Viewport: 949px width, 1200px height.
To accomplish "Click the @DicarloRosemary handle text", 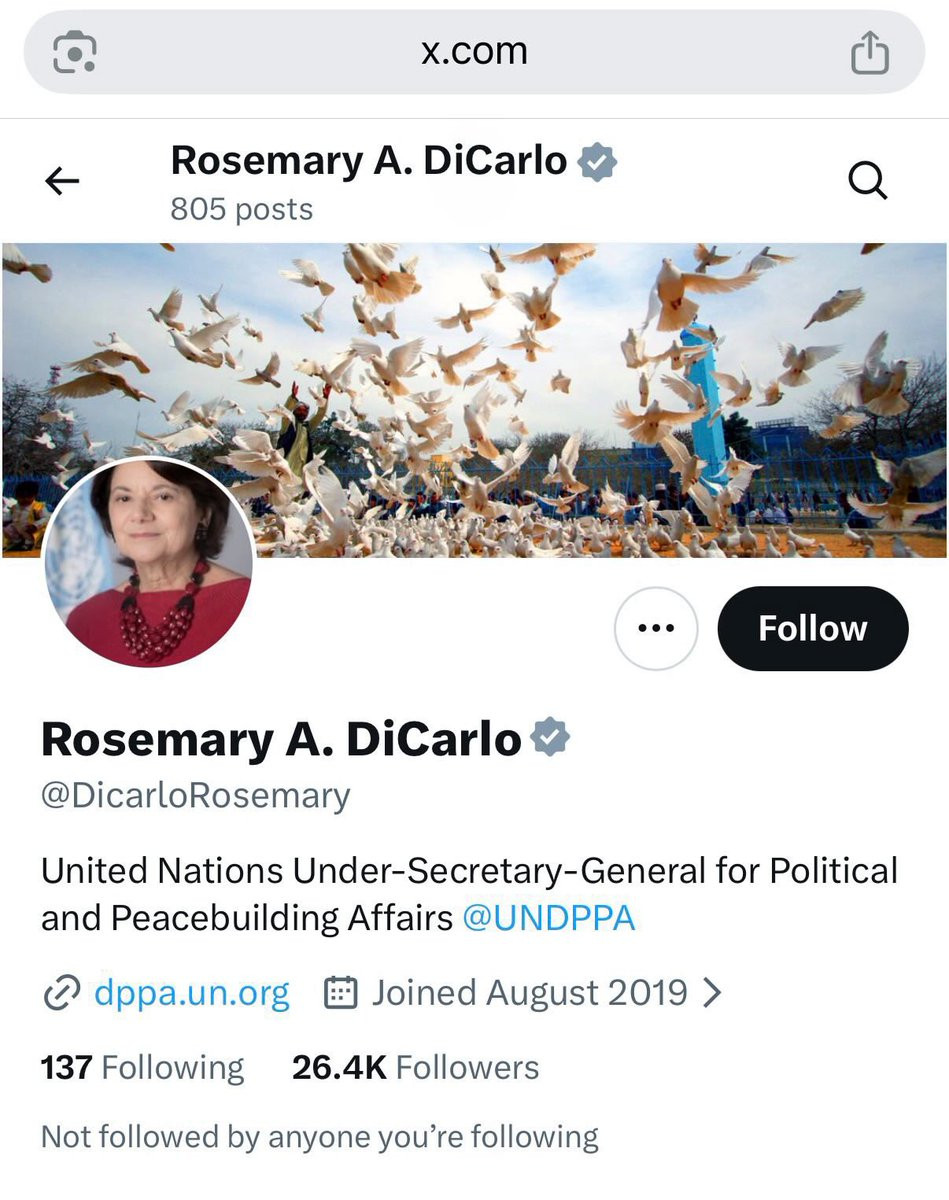I will click(x=196, y=796).
